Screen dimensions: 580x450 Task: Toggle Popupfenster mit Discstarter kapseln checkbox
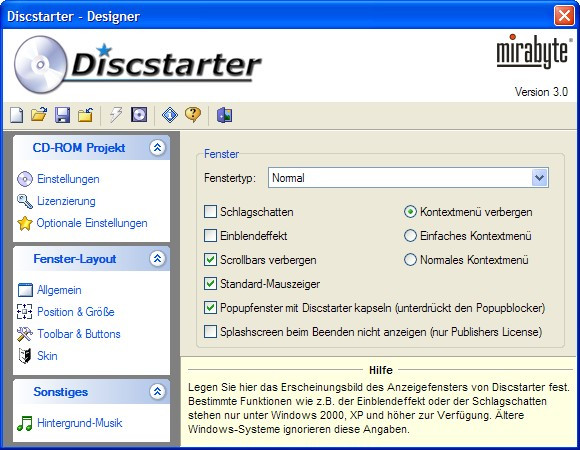(210, 308)
